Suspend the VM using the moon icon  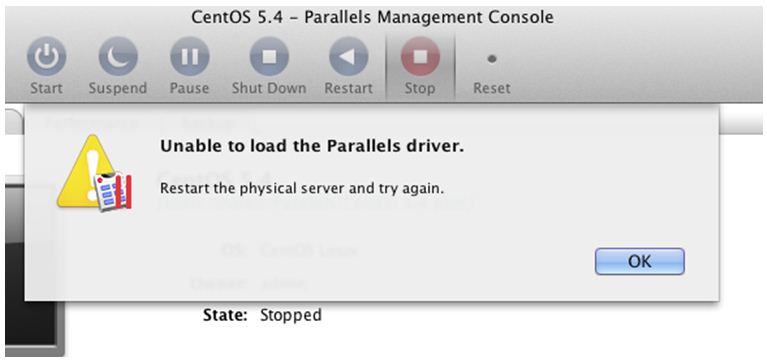[118, 57]
